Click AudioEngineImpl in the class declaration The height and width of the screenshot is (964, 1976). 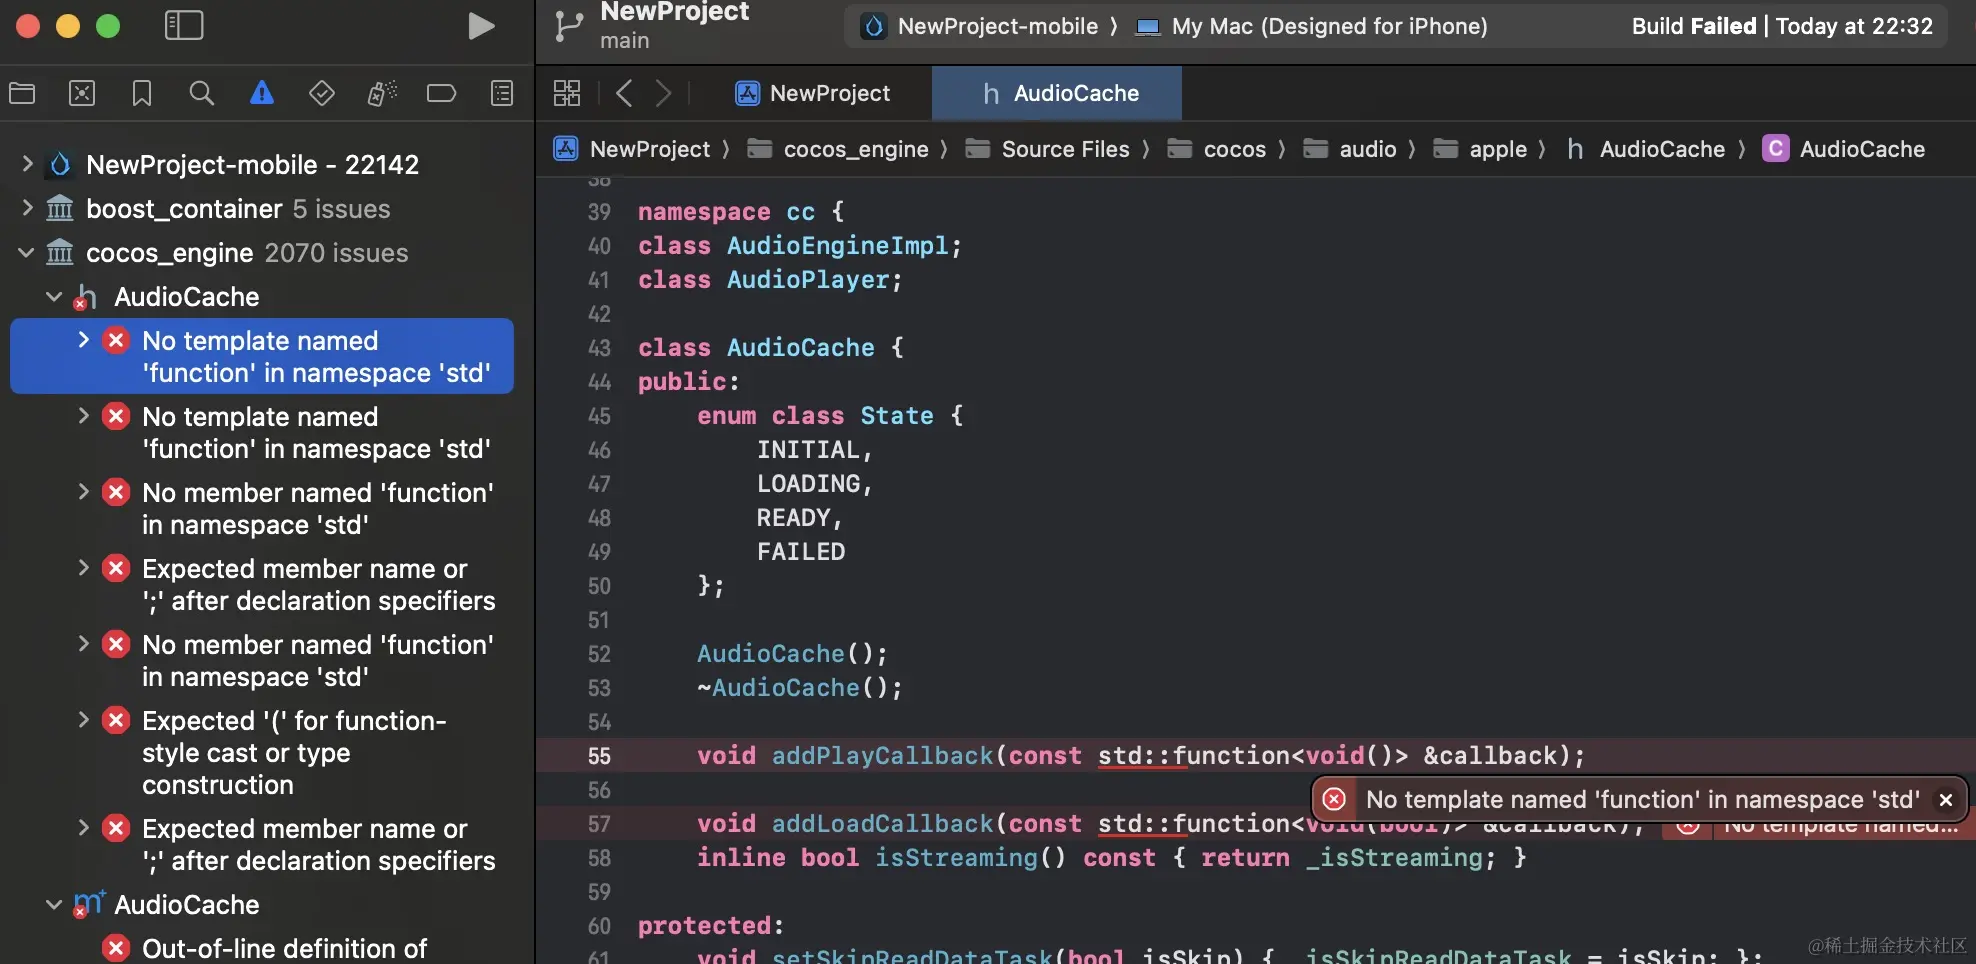(x=838, y=246)
